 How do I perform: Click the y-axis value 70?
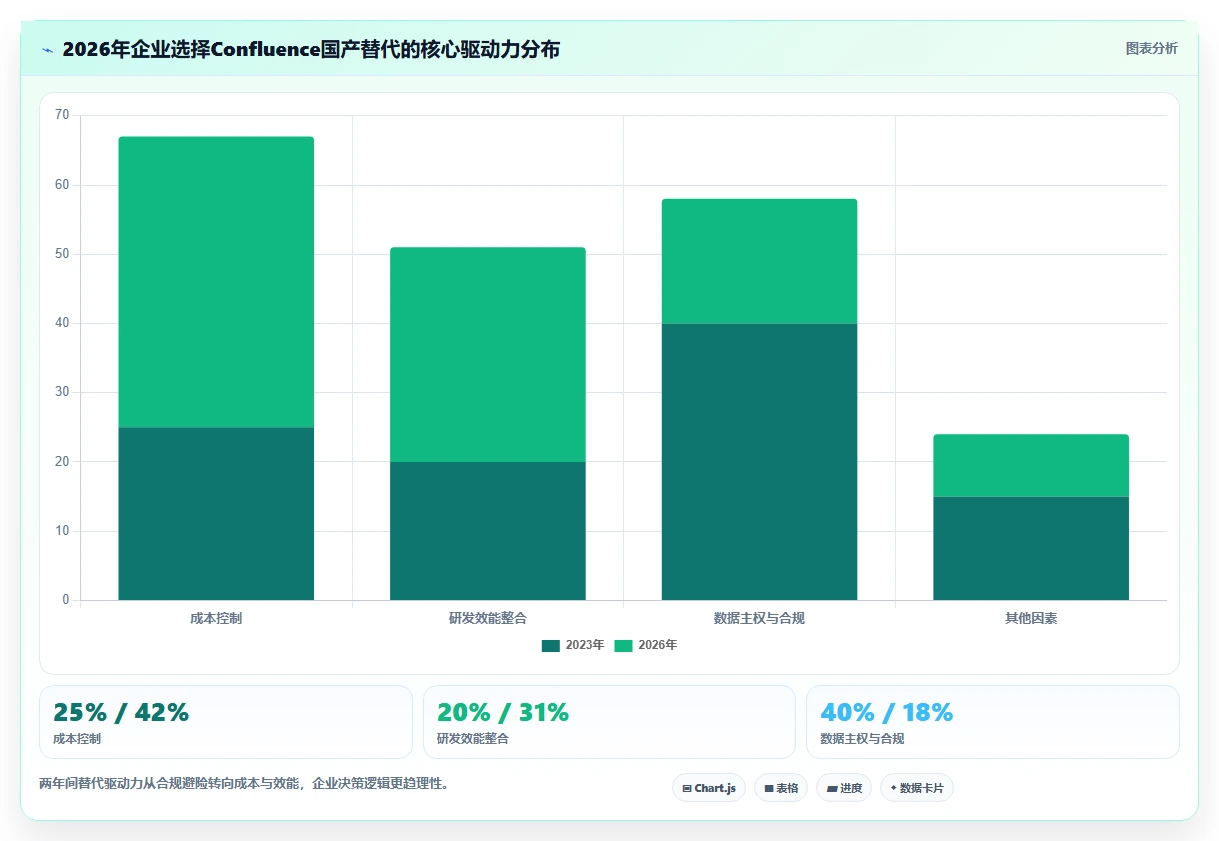[x=62, y=115]
